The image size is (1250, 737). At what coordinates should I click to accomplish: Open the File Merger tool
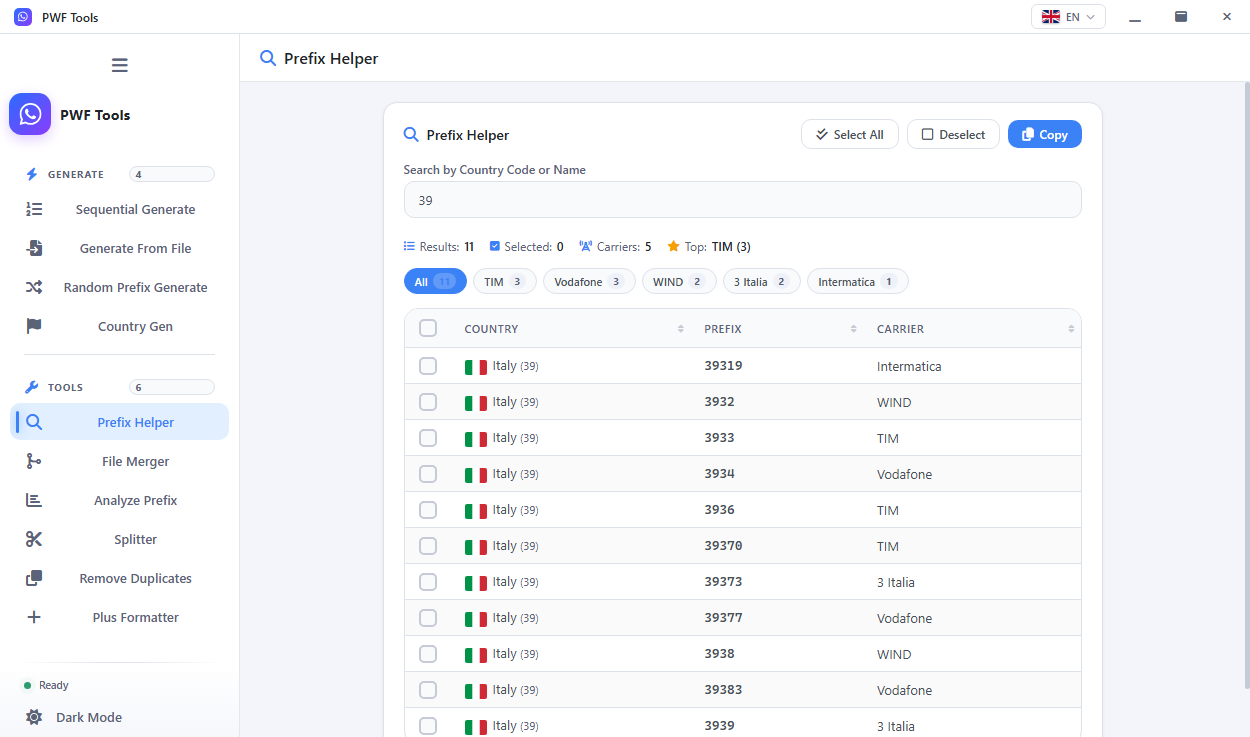[120, 461]
